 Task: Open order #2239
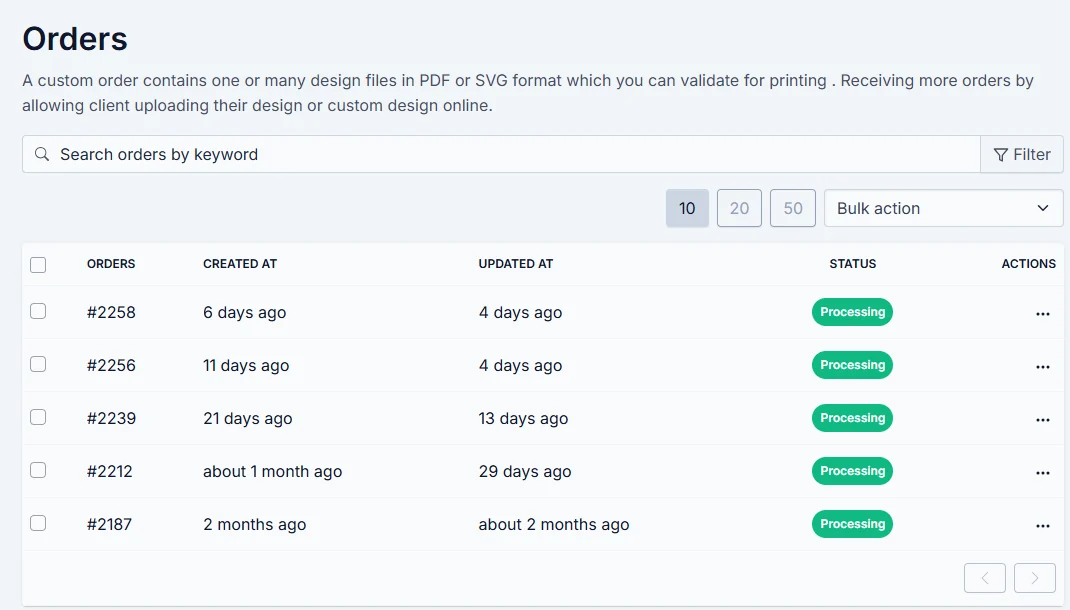pyautogui.click(x=111, y=418)
